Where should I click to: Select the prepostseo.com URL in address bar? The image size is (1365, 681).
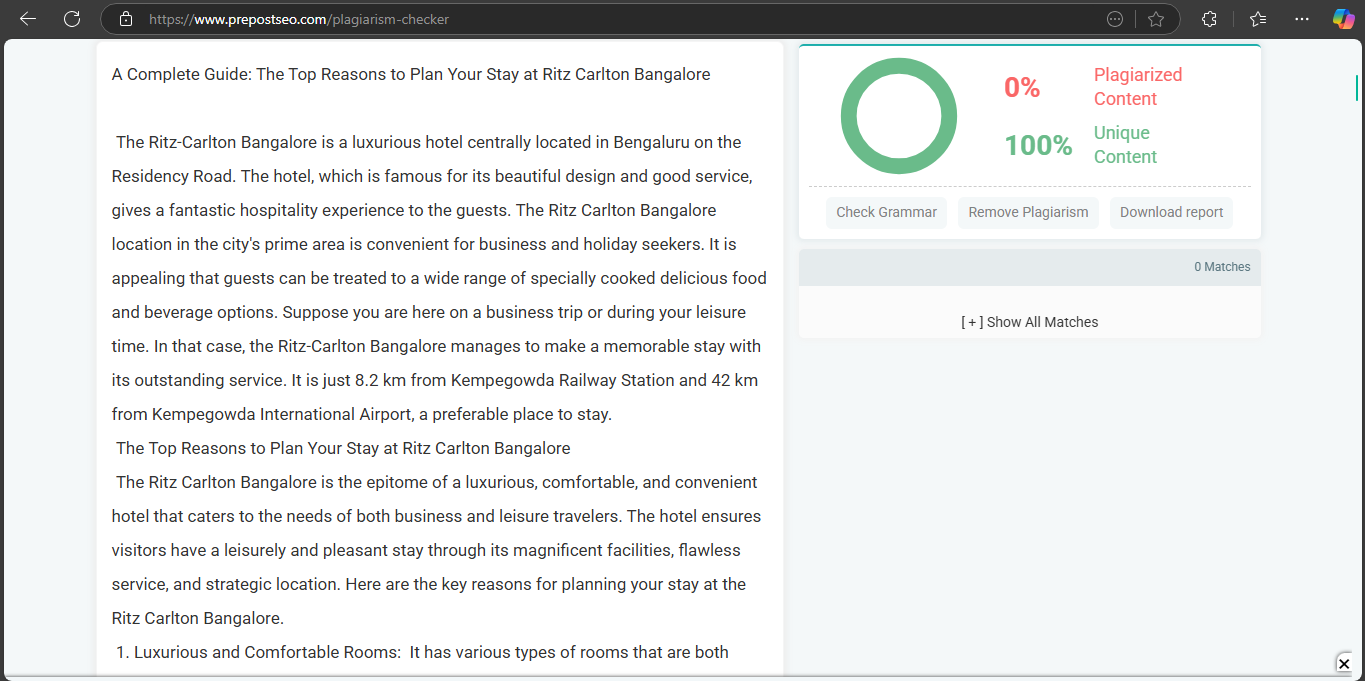[x=299, y=19]
